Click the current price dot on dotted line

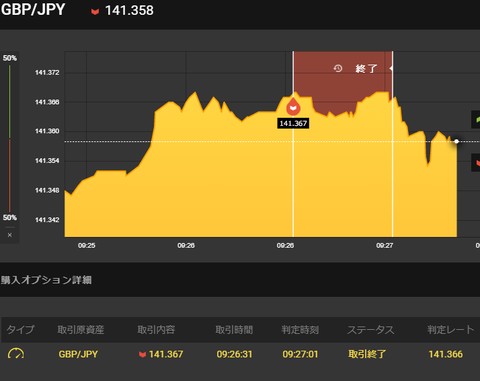click(x=456, y=141)
